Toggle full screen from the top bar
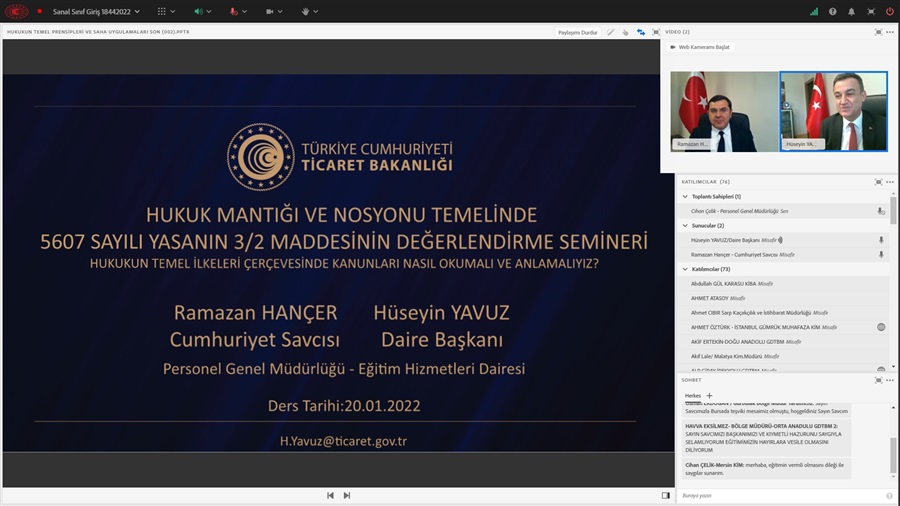Screen dimensions: 900x506 click(871, 11)
